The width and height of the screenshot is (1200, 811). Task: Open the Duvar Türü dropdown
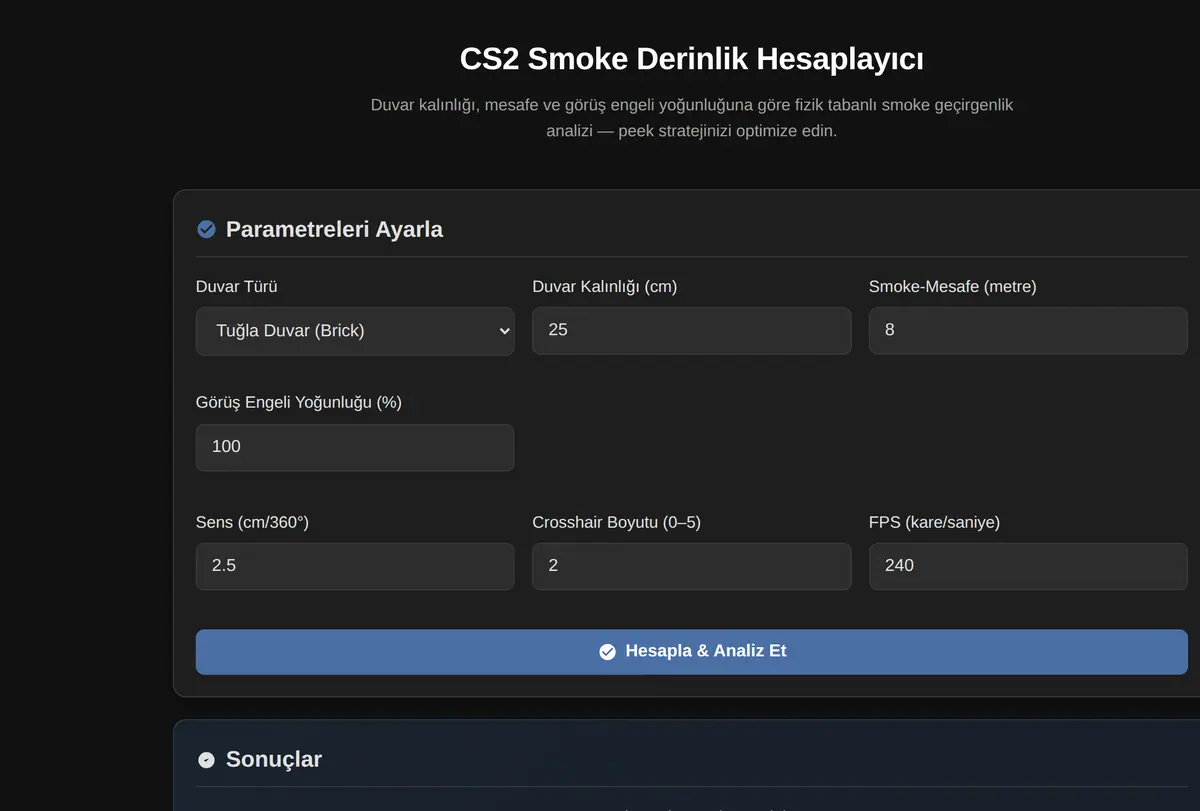[x=355, y=331]
